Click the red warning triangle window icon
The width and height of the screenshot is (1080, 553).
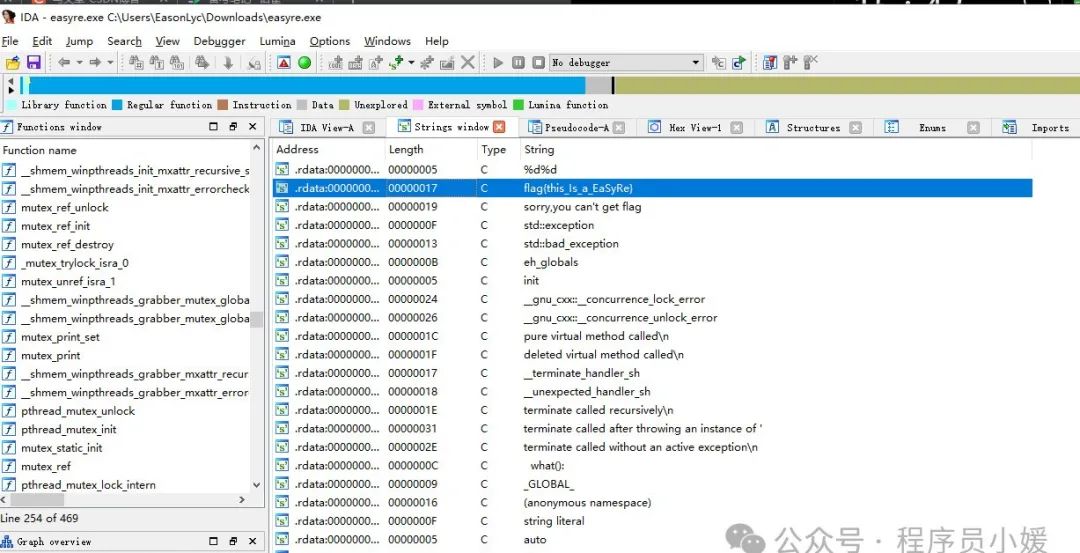pyautogui.click(x=284, y=63)
